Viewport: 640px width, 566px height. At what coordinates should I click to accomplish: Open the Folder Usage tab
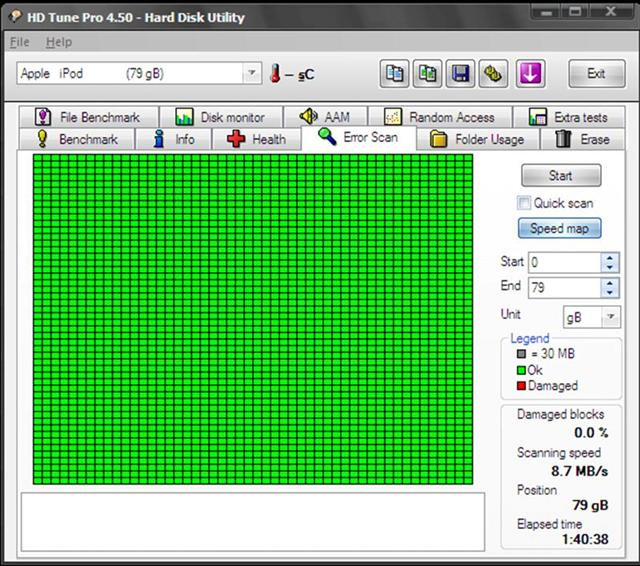pos(477,140)
